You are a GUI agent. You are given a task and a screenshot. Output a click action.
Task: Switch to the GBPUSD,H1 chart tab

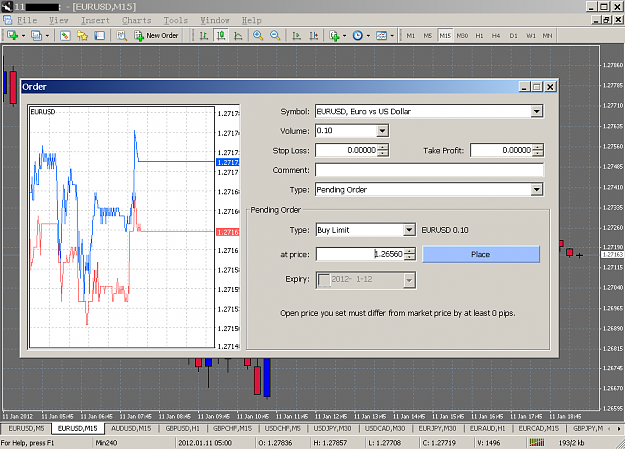click(x=183, y=429)
